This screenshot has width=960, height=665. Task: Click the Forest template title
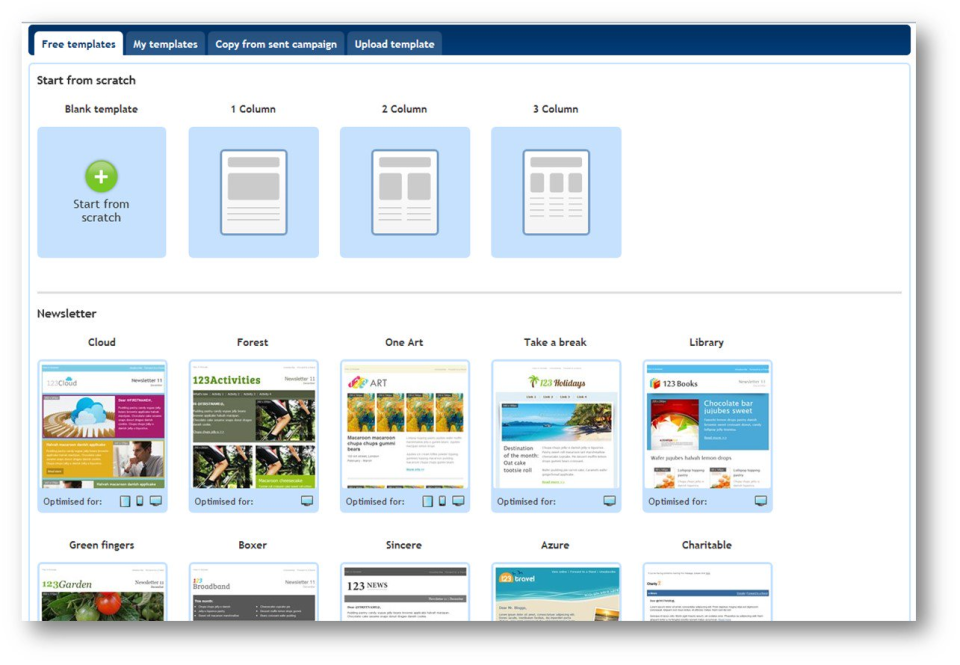tap(252, 342)
